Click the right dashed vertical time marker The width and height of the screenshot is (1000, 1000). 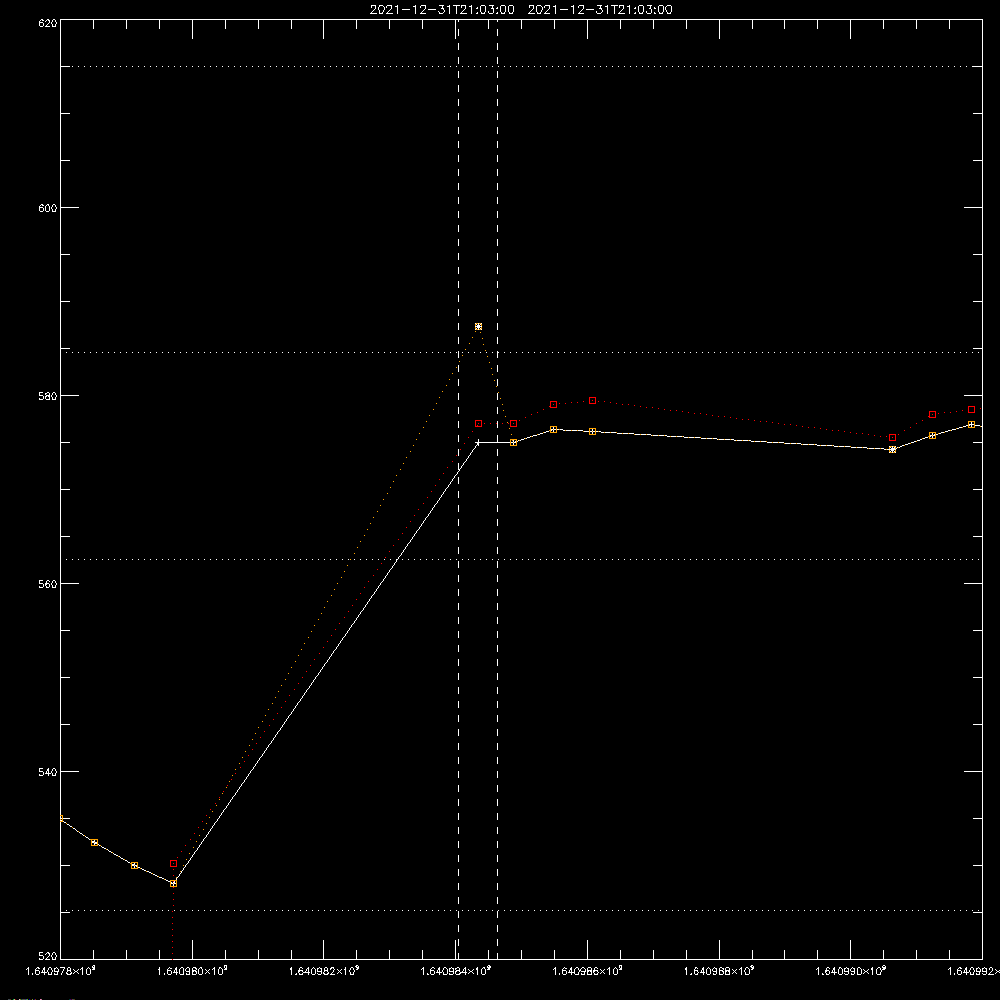[497, 489]
